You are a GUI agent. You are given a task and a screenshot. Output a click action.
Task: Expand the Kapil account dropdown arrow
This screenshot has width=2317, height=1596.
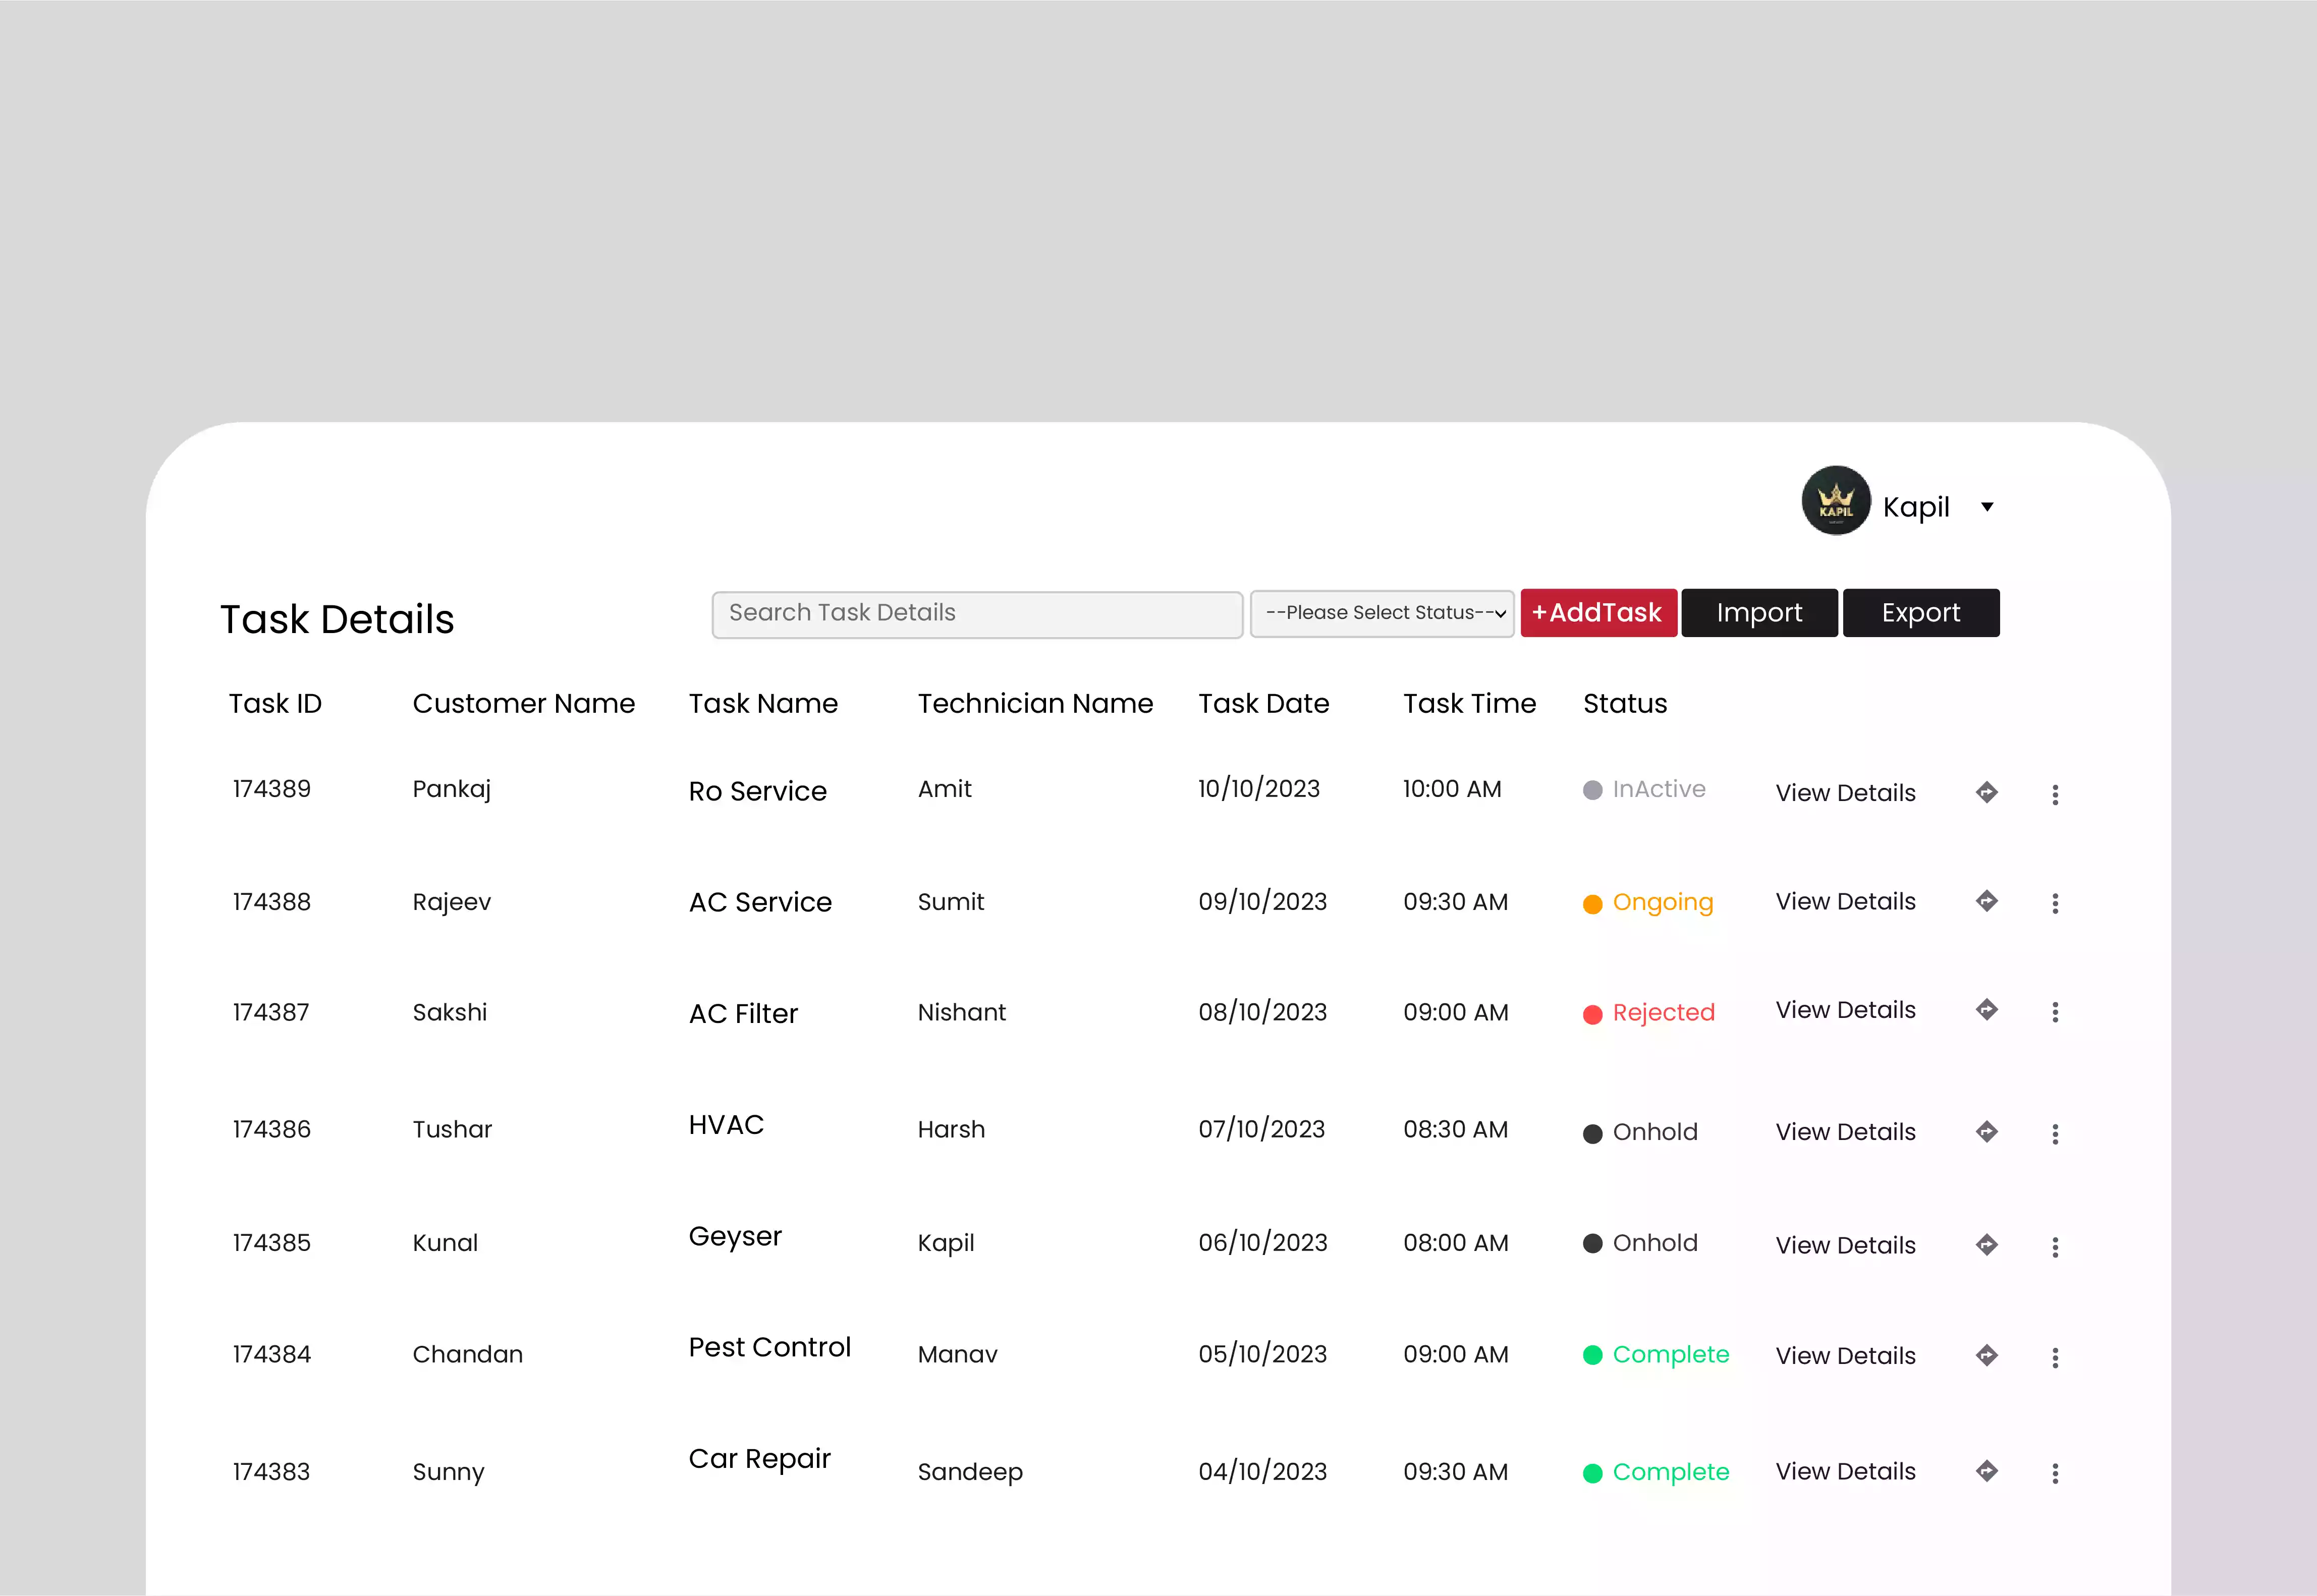point(1987,507)
